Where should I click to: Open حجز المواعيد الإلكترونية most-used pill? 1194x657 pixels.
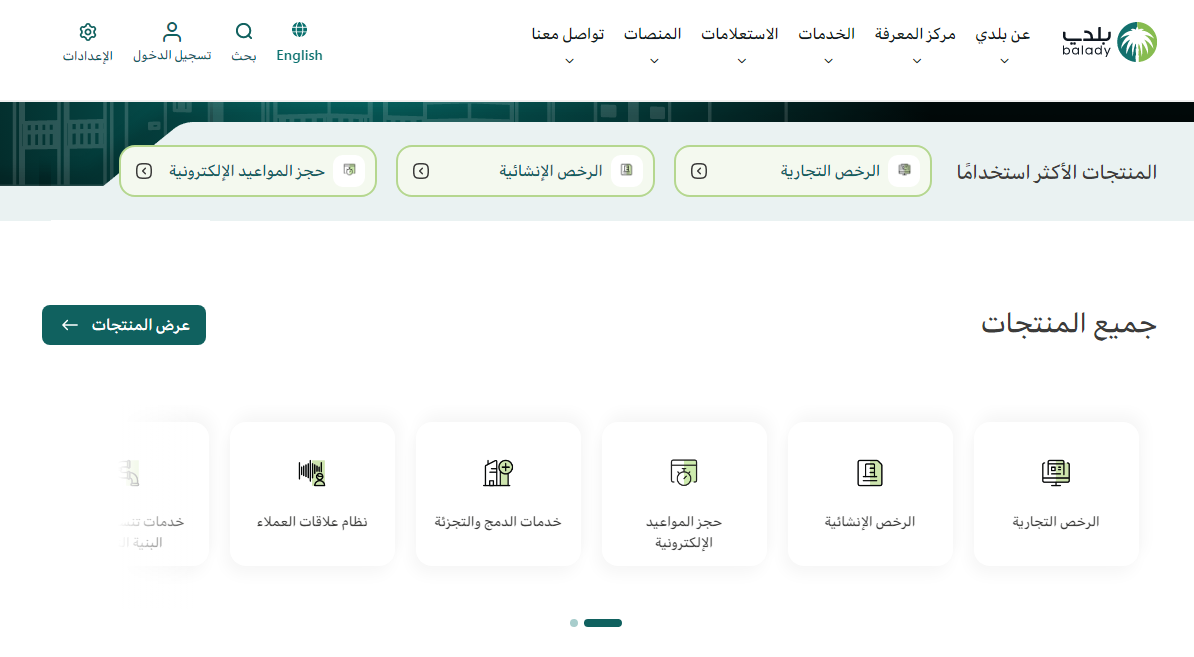[248, 171]
